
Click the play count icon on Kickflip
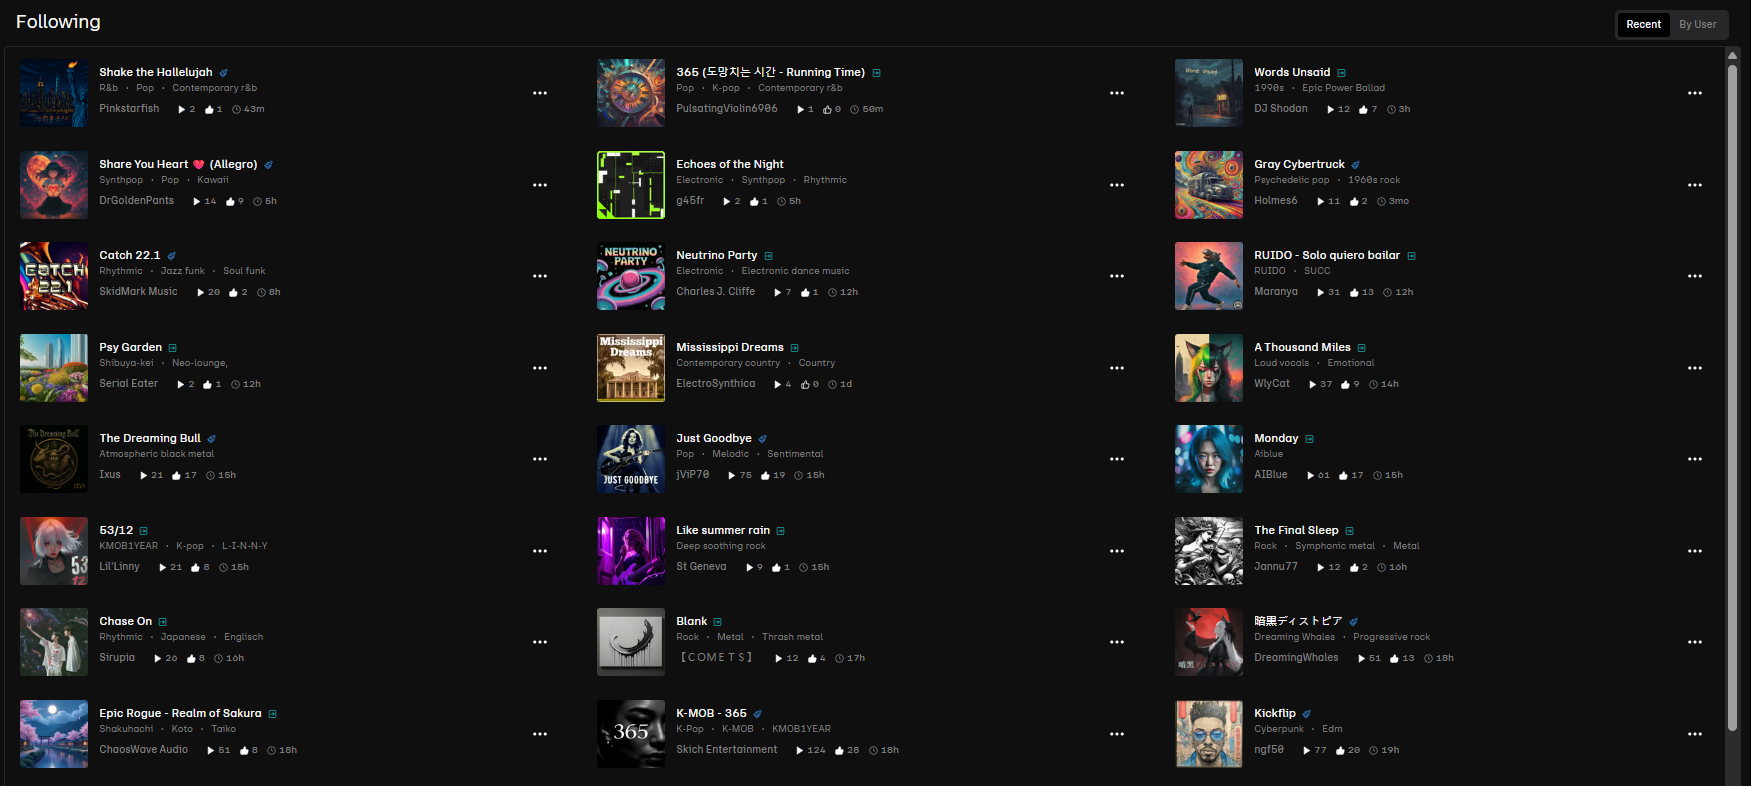pyautogui.click(x=1307, y=750)
